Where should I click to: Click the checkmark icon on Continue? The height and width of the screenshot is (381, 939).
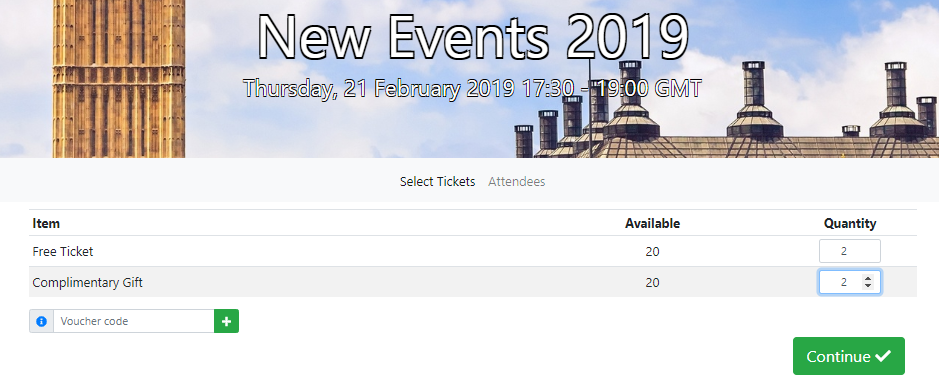click(x=883, y=356)
